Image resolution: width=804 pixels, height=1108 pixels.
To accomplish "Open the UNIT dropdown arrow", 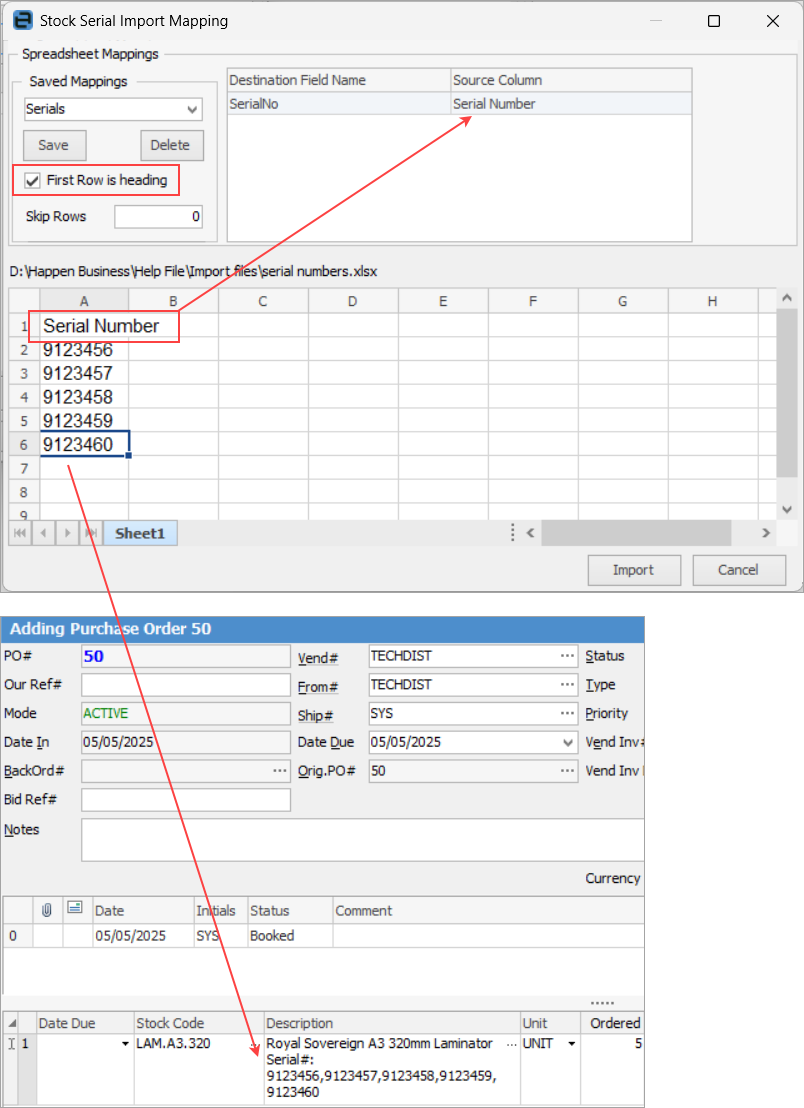I will pyautogui.click(x=572, y=1044).
